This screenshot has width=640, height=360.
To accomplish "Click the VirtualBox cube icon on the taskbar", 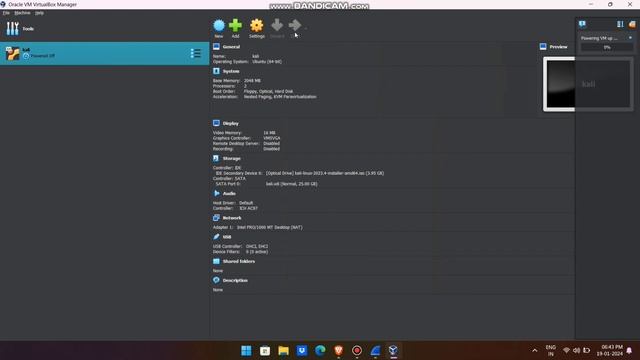I will coord(393,351).
